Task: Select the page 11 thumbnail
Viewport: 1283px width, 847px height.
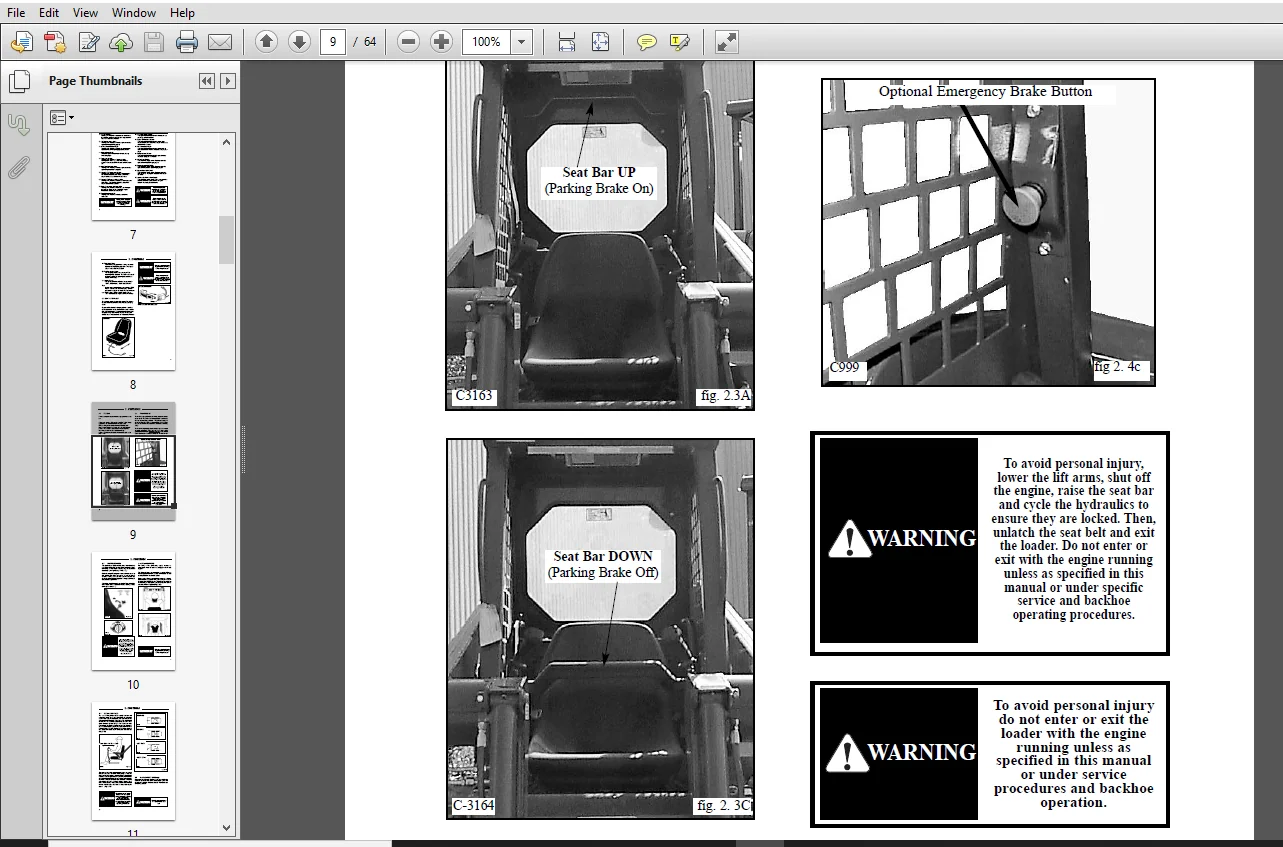Action: pyautogui.click(x=133, y=761)
